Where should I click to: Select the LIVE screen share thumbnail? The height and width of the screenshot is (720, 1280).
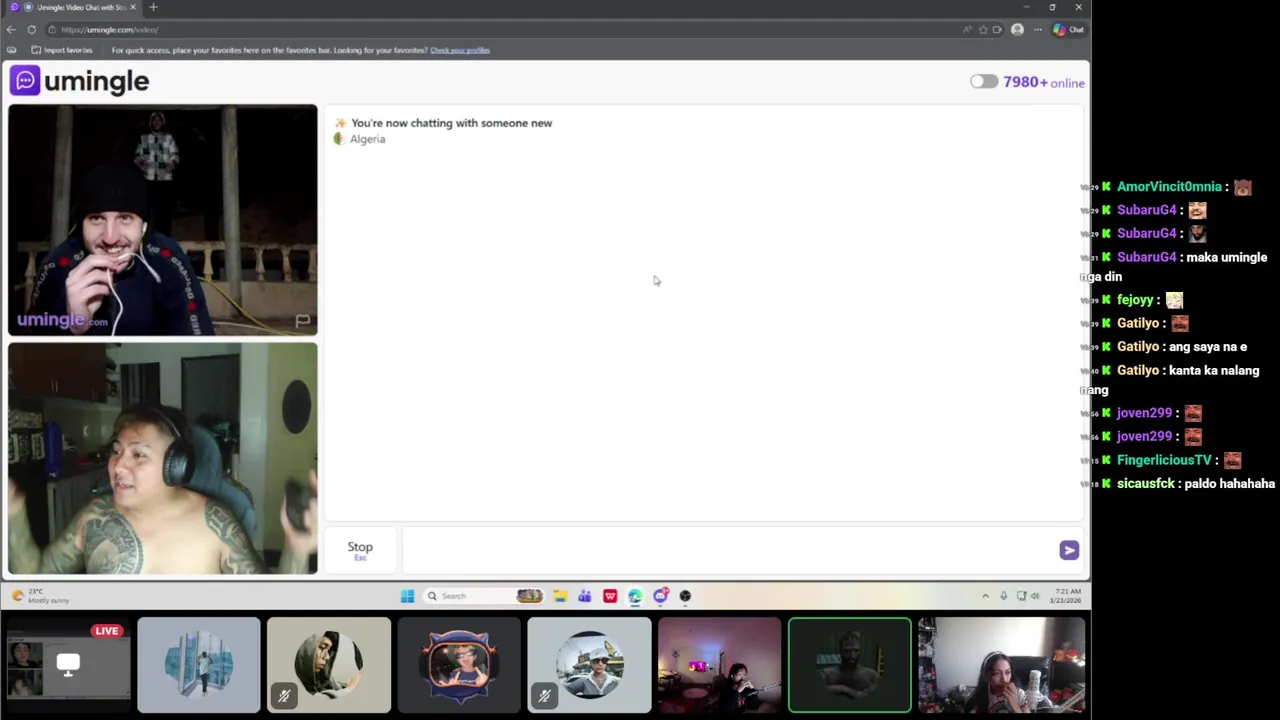(68, 665)
